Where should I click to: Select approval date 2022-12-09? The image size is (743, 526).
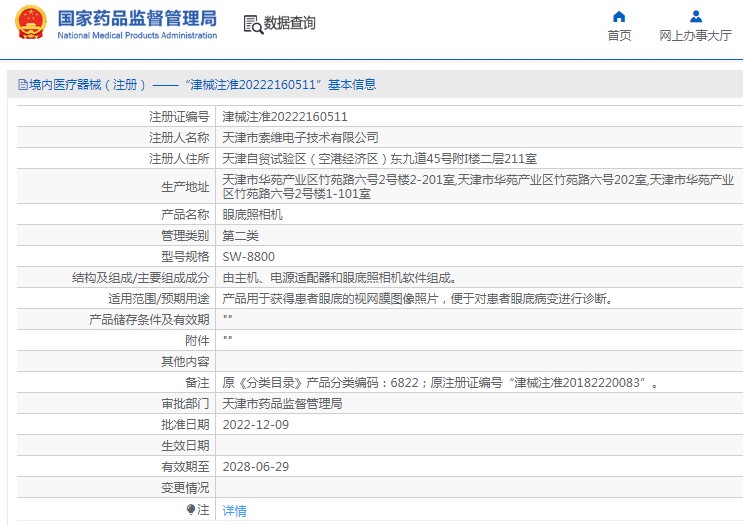[256, 425]
